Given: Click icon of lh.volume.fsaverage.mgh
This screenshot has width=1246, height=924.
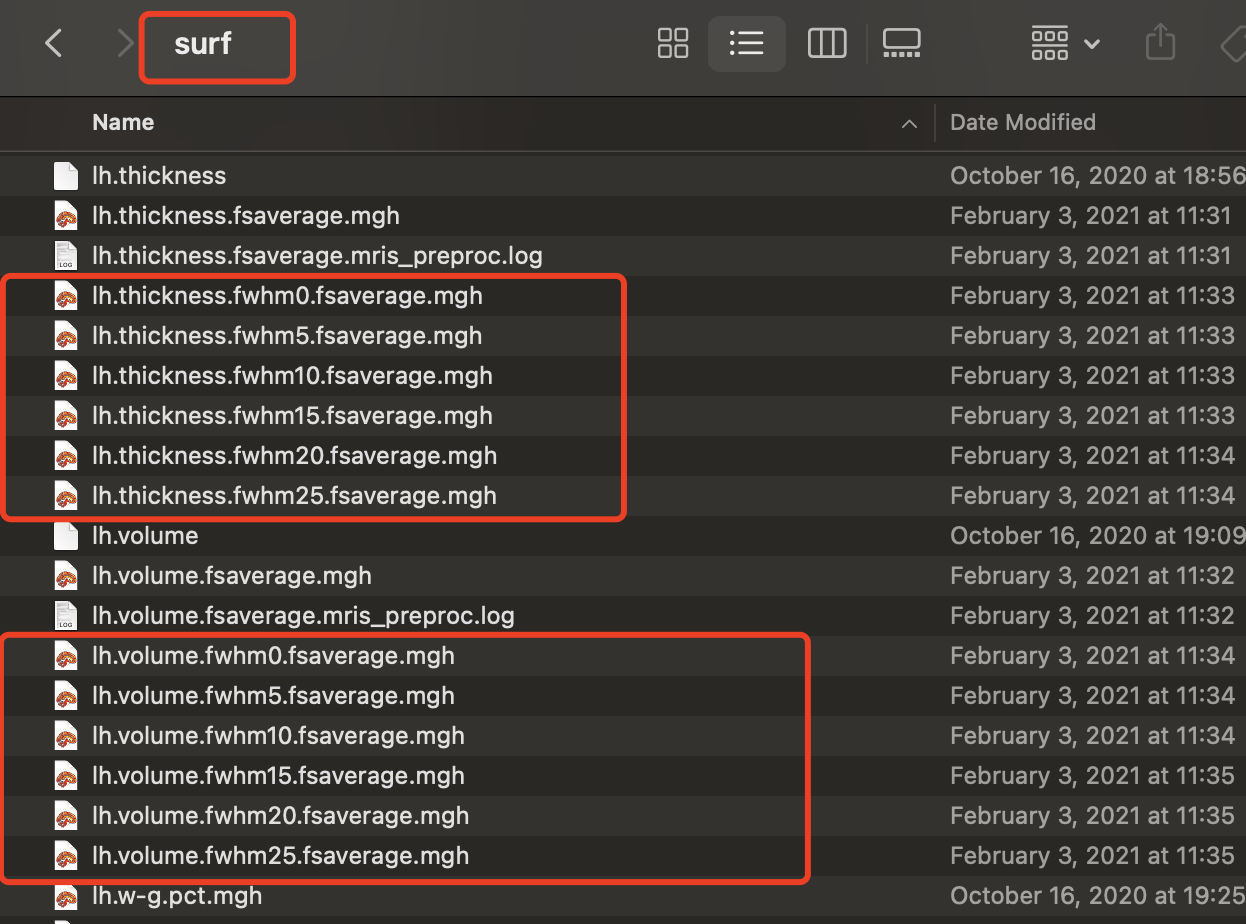Looking at the screenshot, I should click(x=66, y=576).
